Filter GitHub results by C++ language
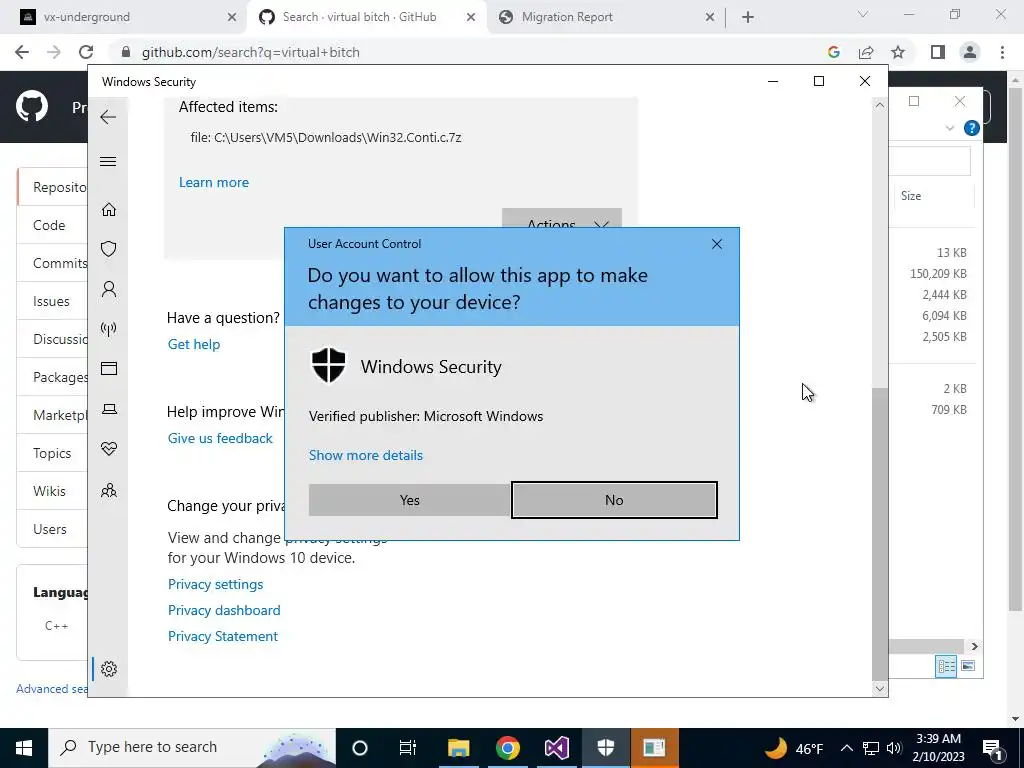This screenshot has height=768, width=1024. 56,626
